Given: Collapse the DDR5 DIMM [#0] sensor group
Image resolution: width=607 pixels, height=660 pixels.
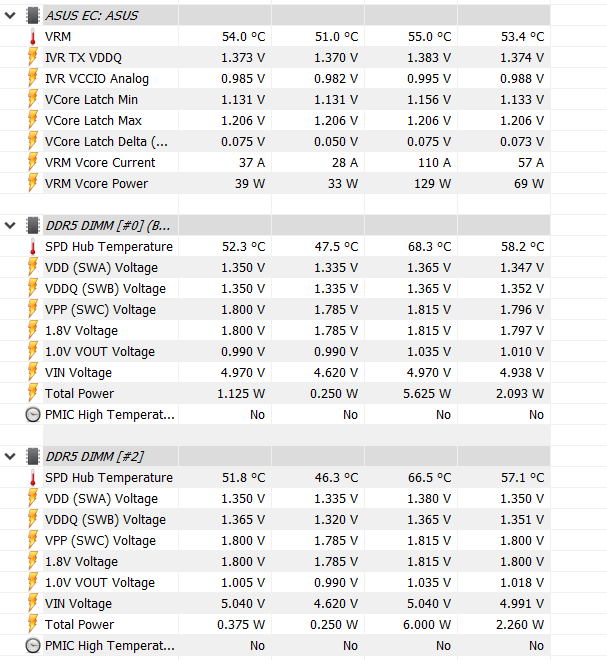Looking at the screenshot, I should point(11,225).
